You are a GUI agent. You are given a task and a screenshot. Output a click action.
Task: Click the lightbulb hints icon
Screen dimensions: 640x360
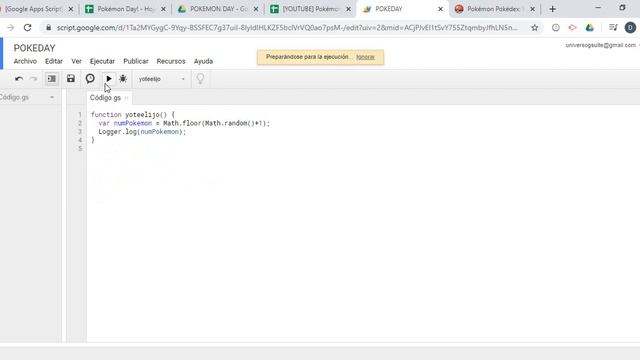[200, 78]
